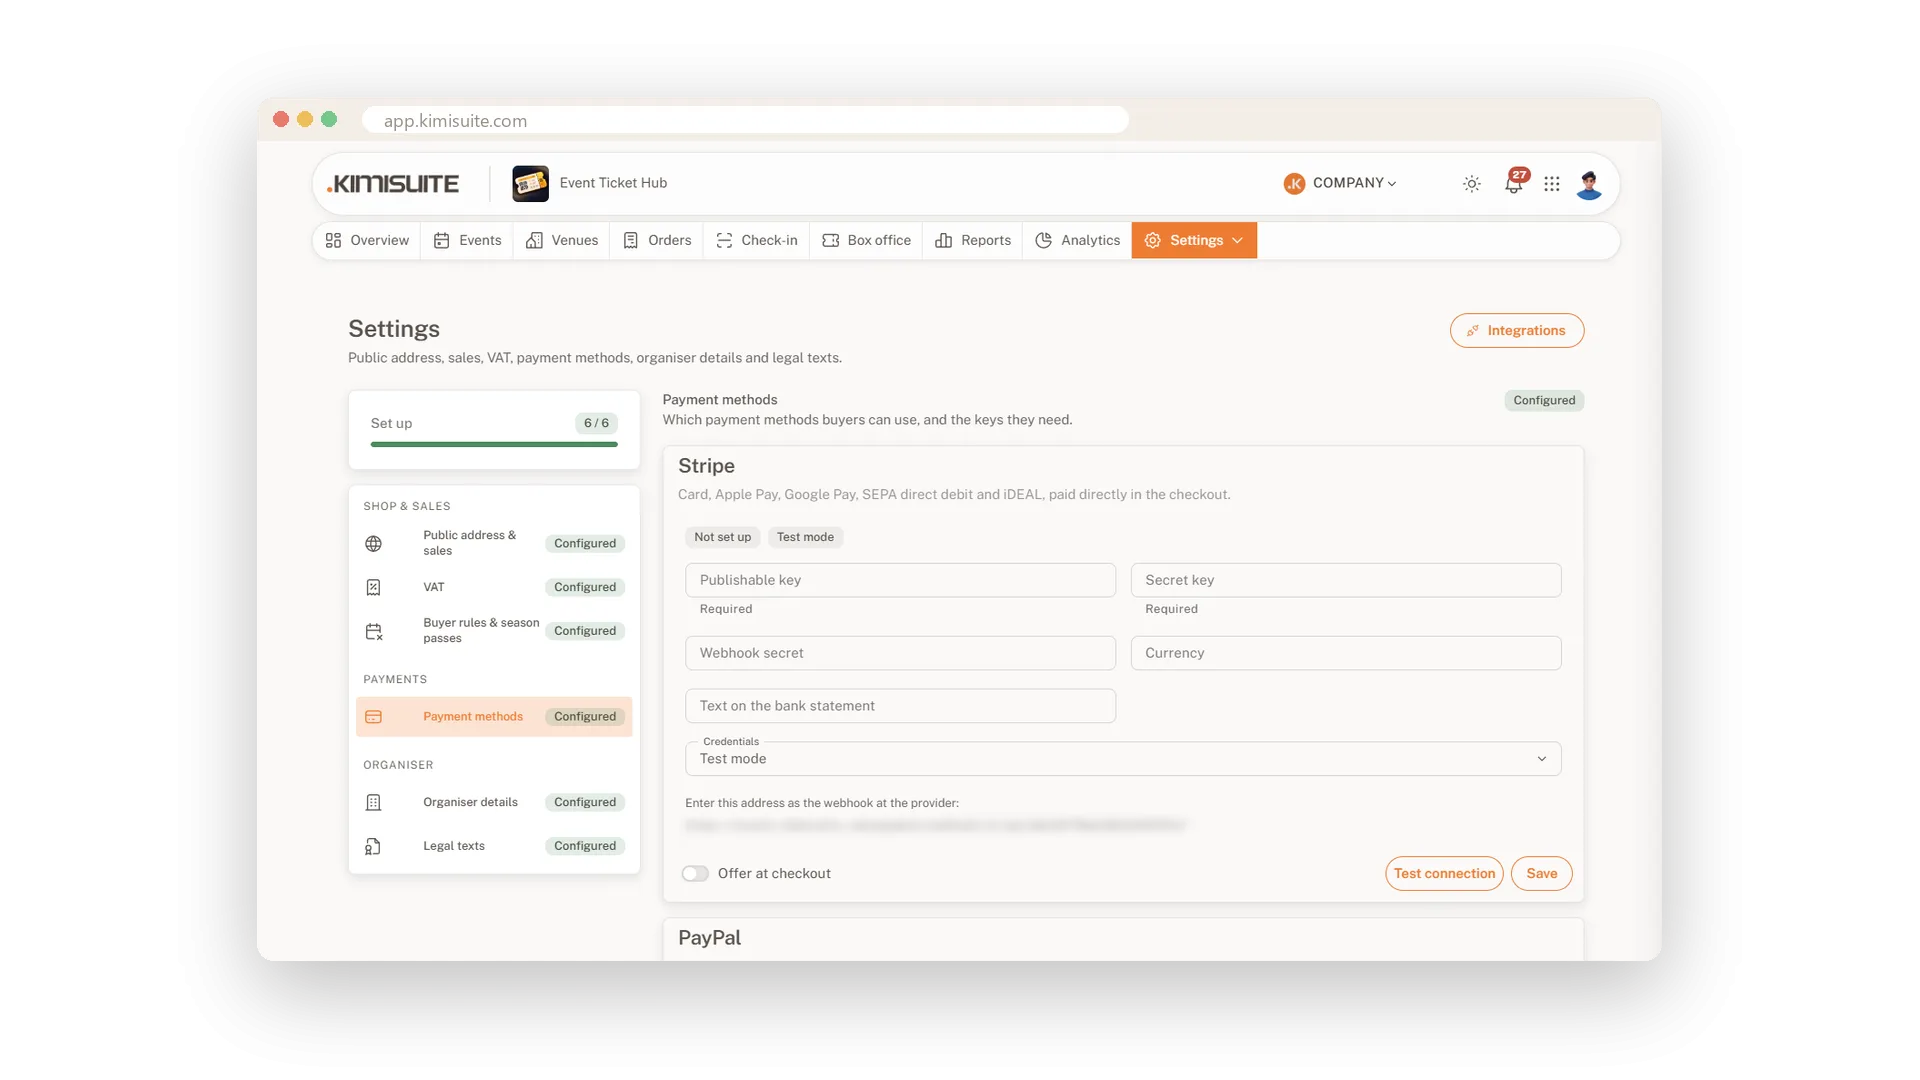Image resolution: width=1920 pixels, height=1080 pixels.
Task: Toggle the light/dark theme sun icon
Action: tap(1471, 184)
